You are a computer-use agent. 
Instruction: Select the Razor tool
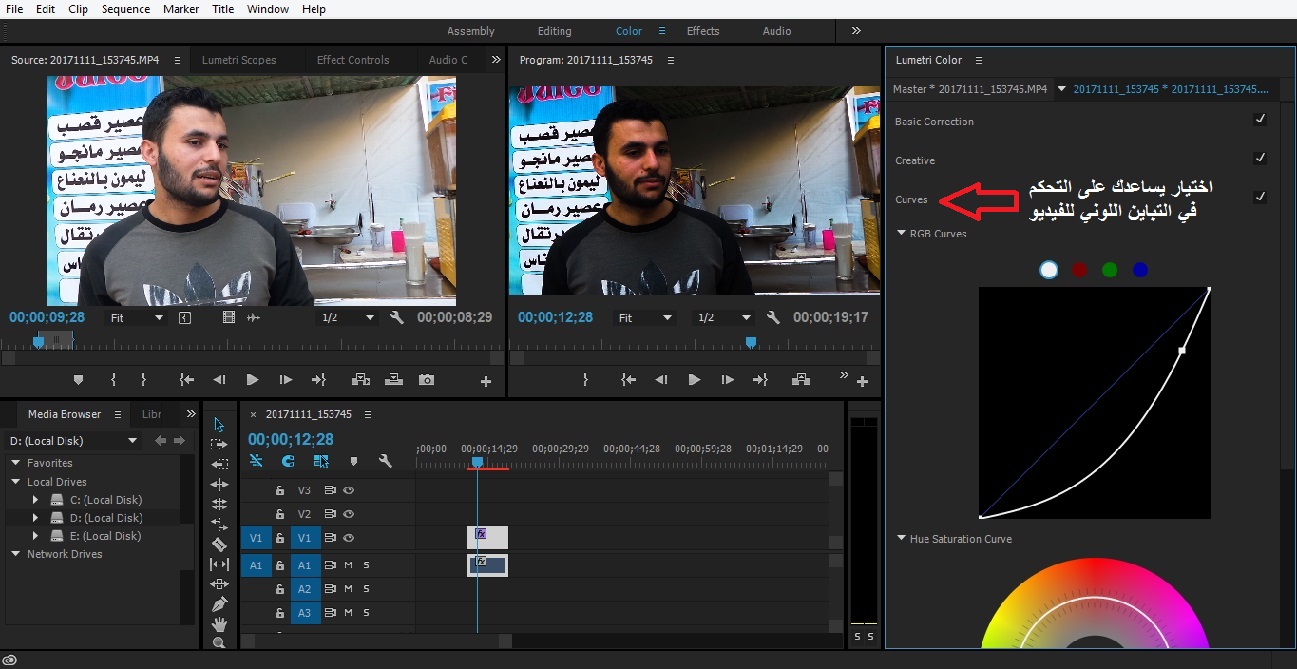220,545
